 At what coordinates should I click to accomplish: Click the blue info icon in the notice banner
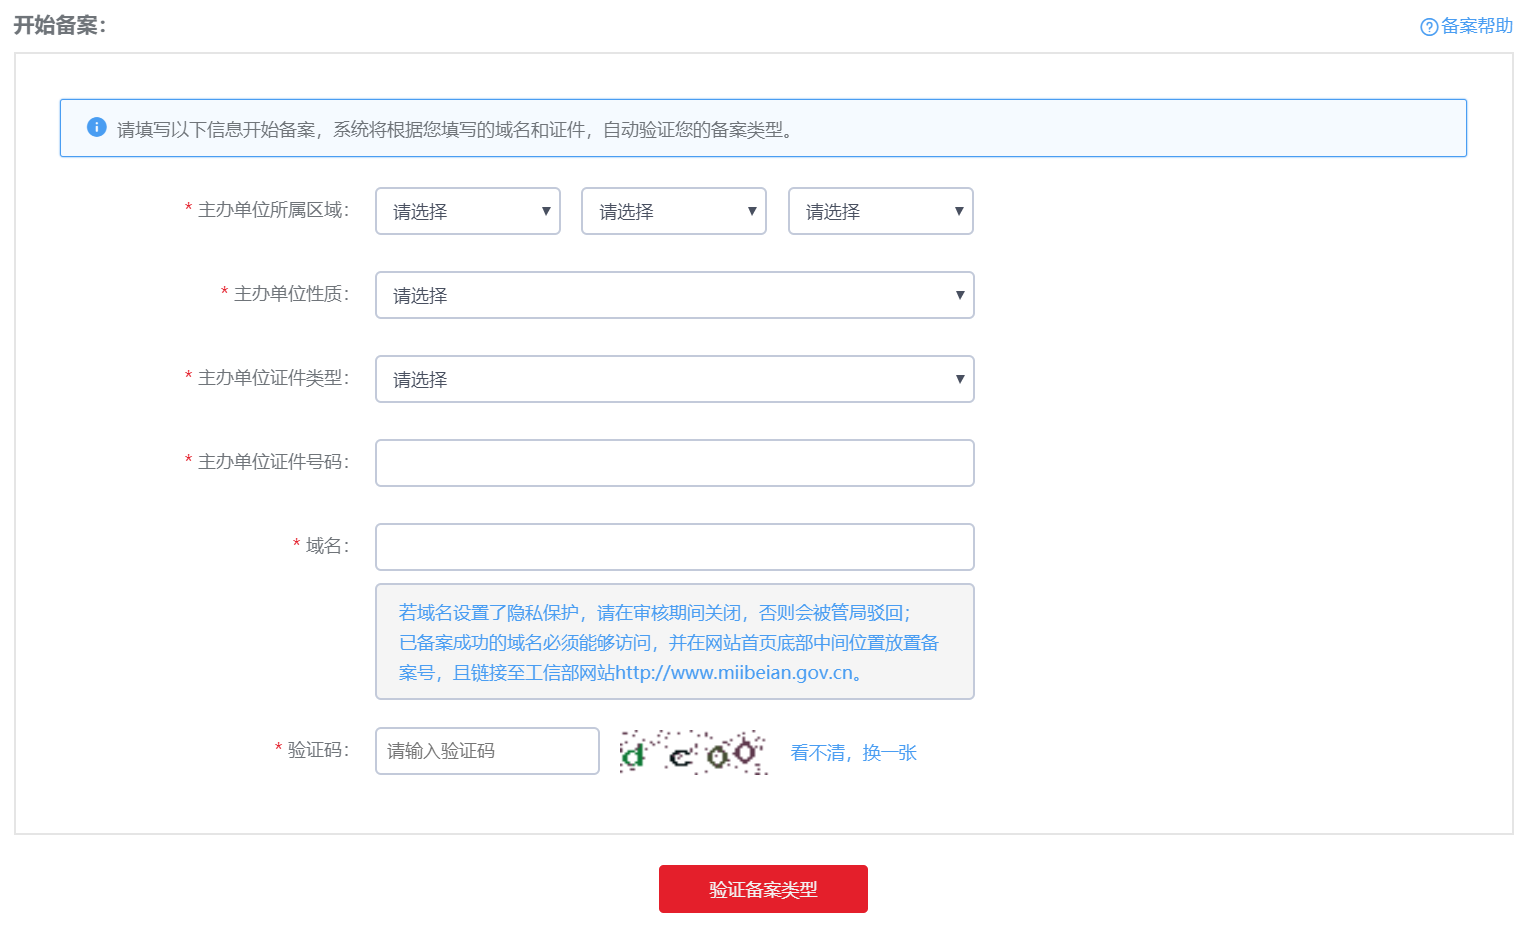tap(96, 127)
